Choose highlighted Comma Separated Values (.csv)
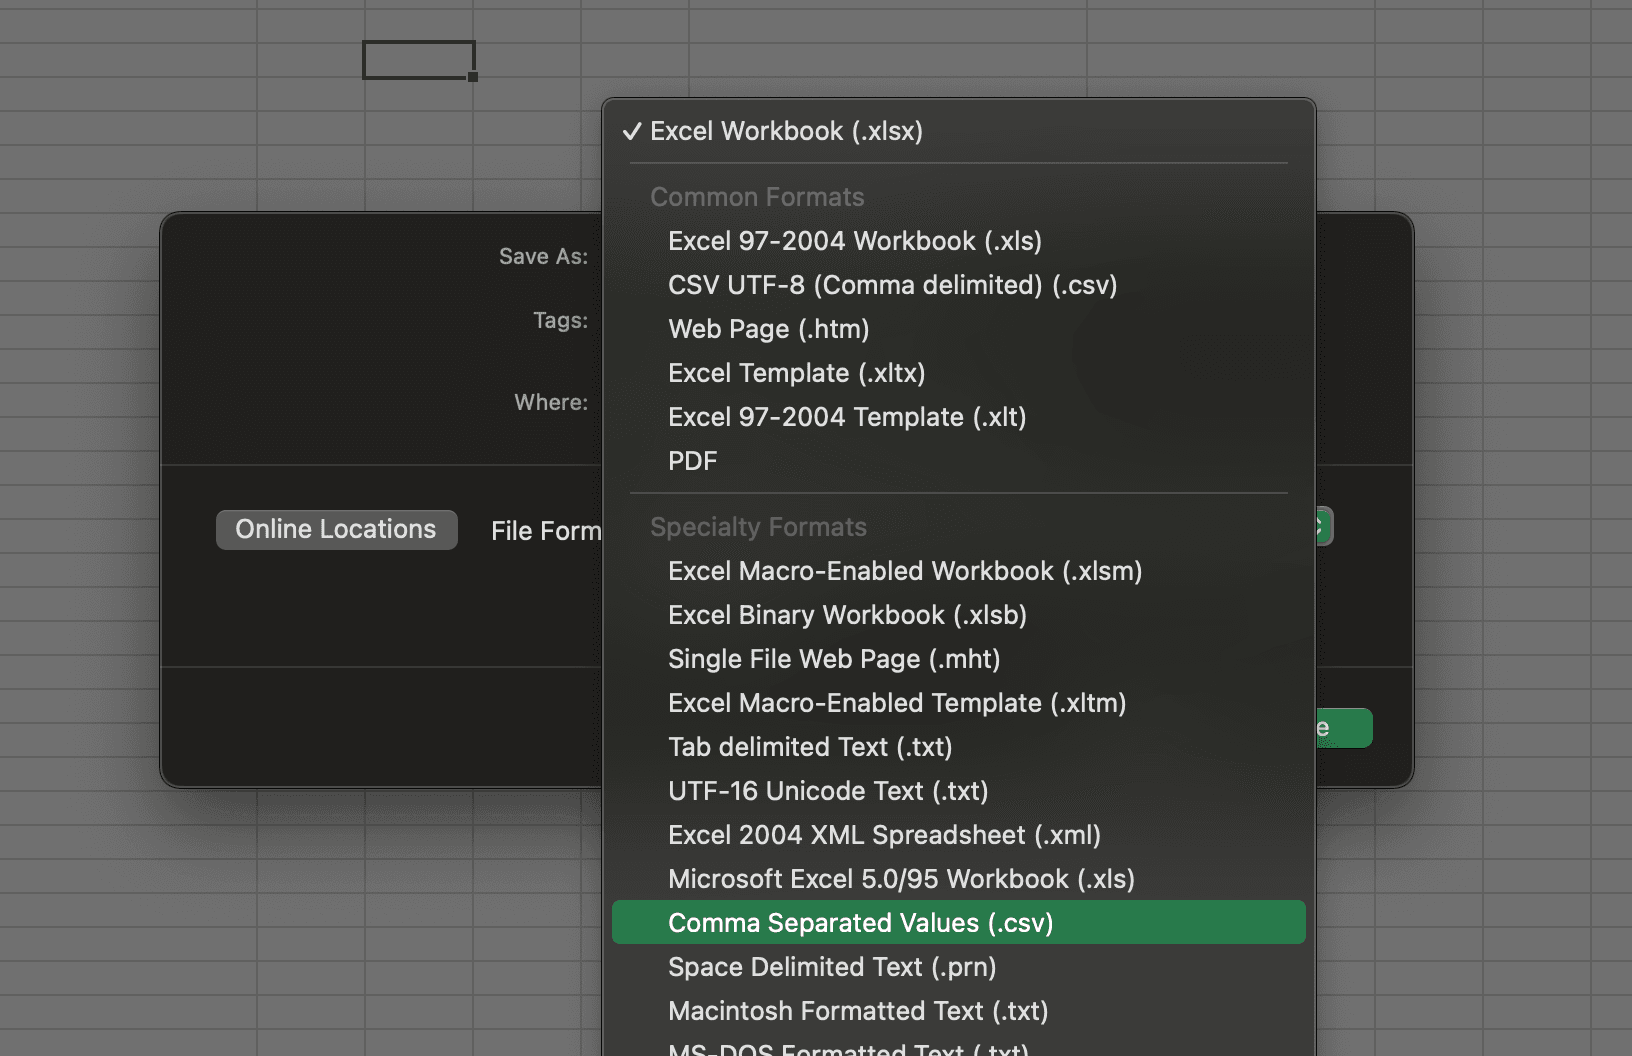Image resolution: width=1632 pixels, height=1056 pixels. tap(958, 923)
